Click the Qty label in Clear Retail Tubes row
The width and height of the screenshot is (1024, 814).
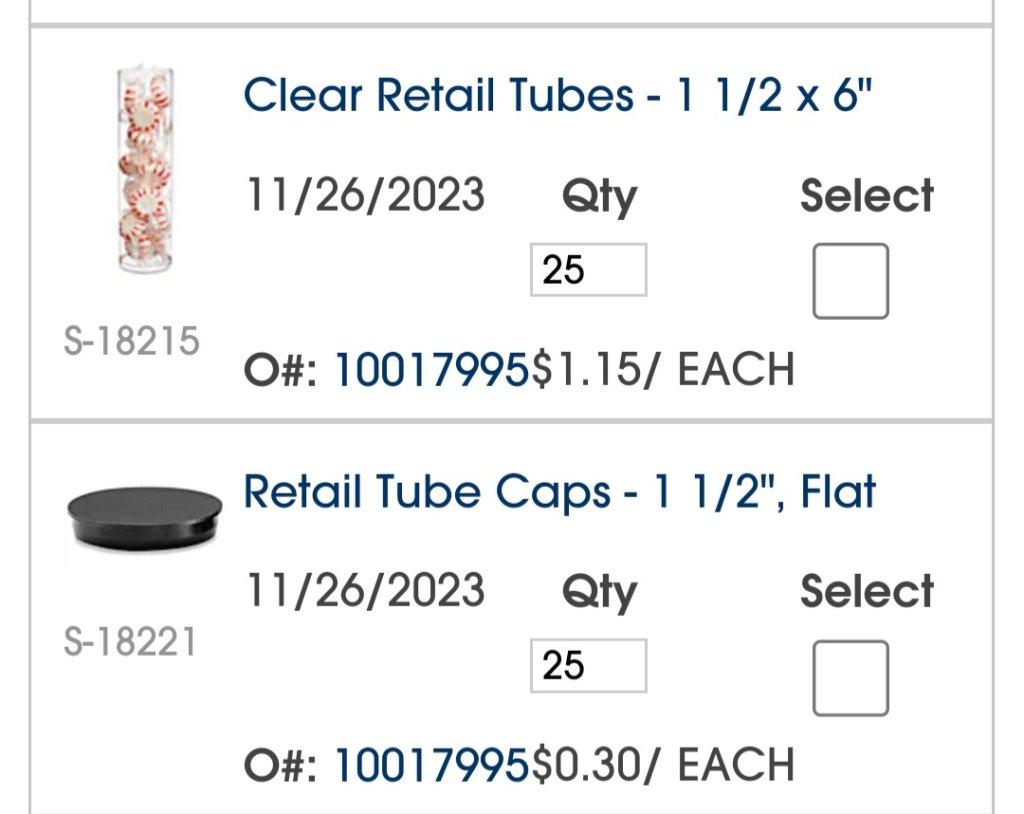click(x=599, y=197)
